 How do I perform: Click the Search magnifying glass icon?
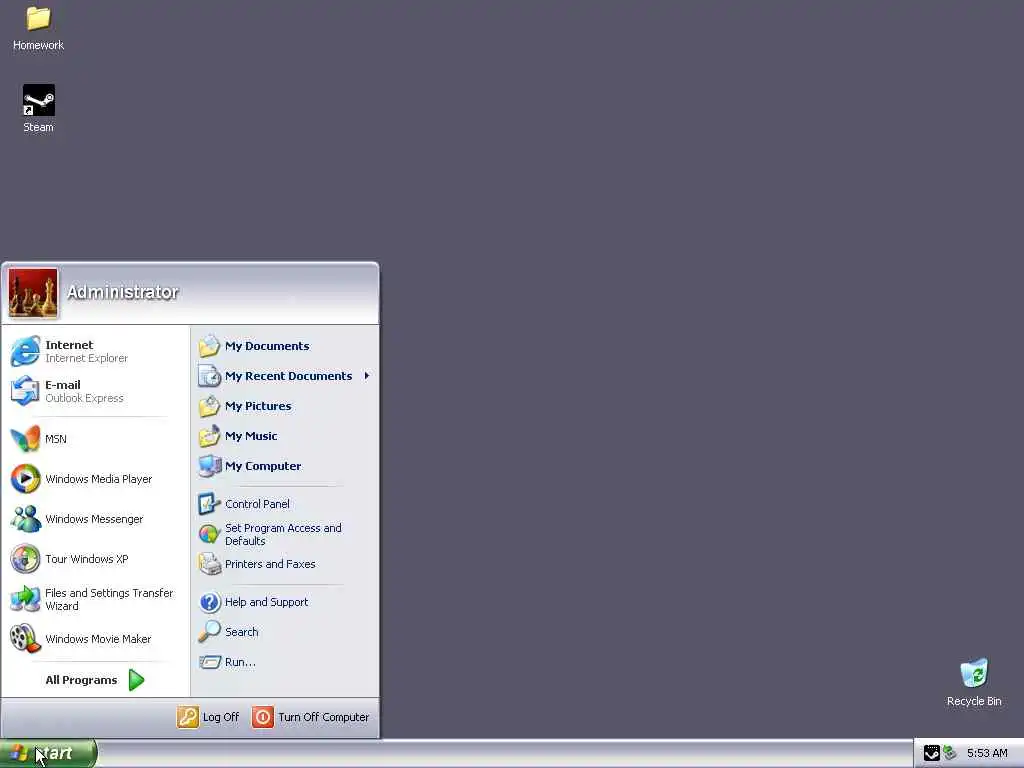(210, 632)
